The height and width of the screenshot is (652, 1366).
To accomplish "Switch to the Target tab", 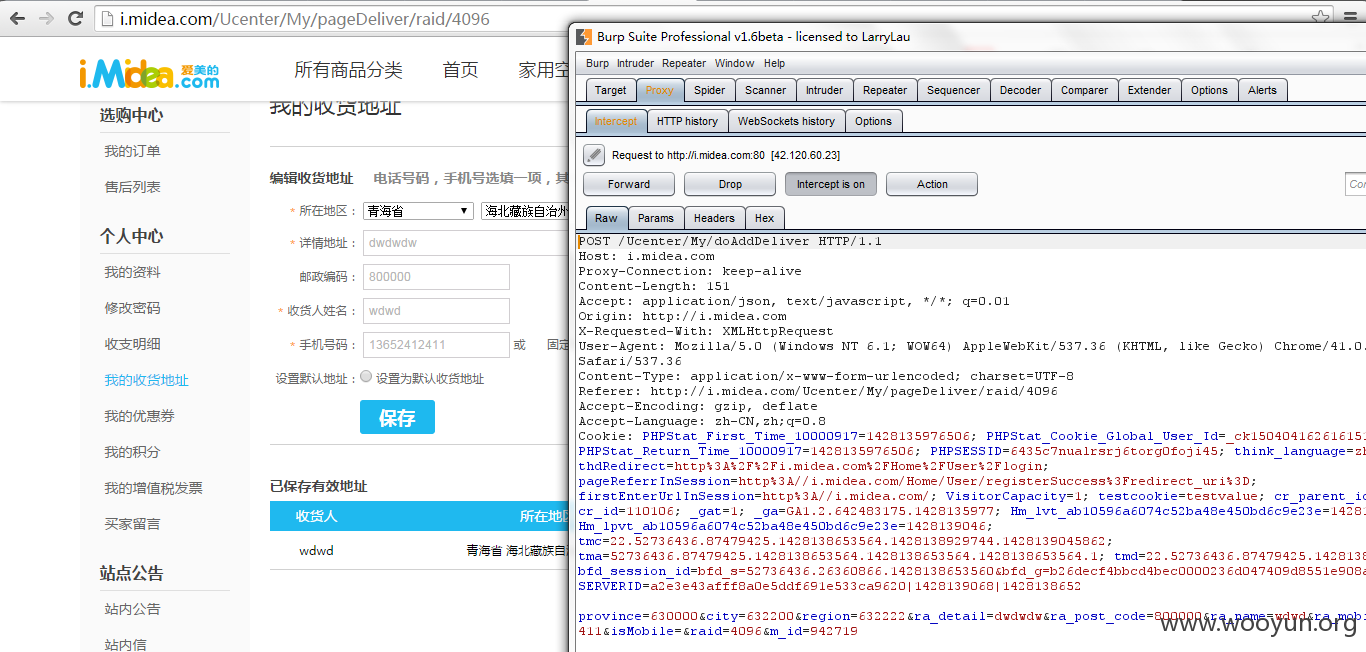I will [610, 90].
